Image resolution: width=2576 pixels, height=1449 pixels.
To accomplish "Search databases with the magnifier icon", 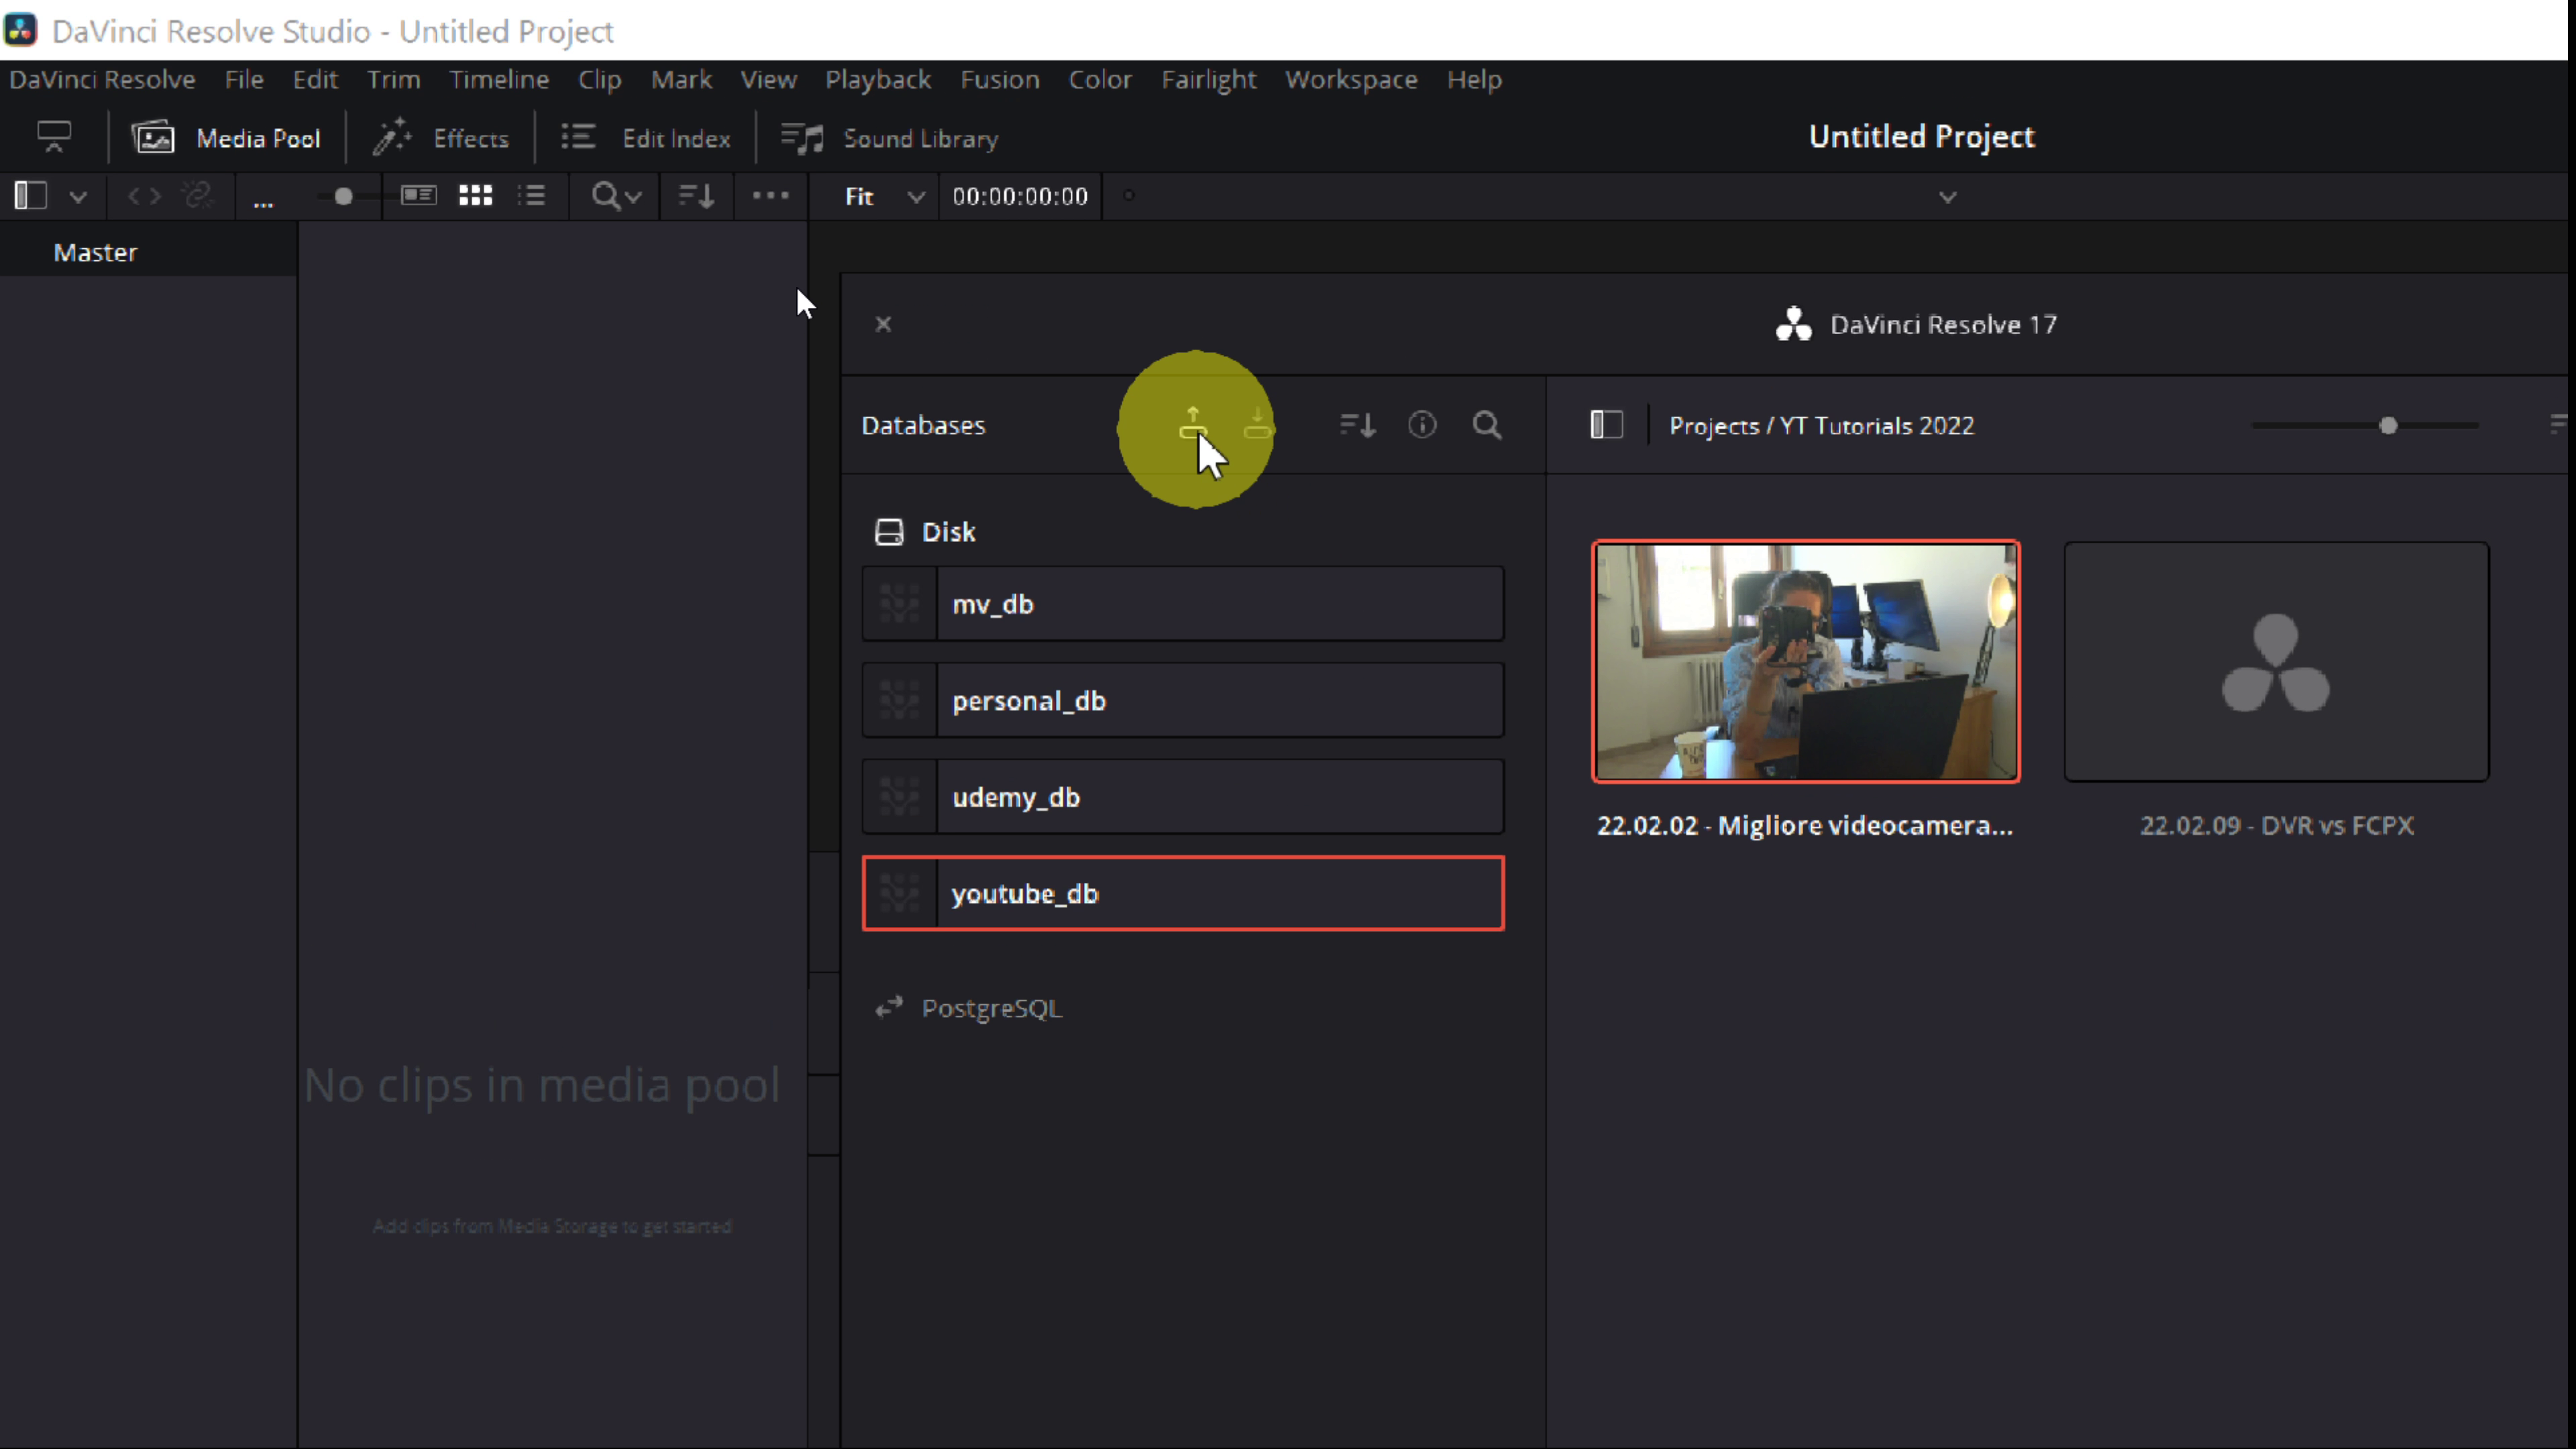I will coord(1487,425).
